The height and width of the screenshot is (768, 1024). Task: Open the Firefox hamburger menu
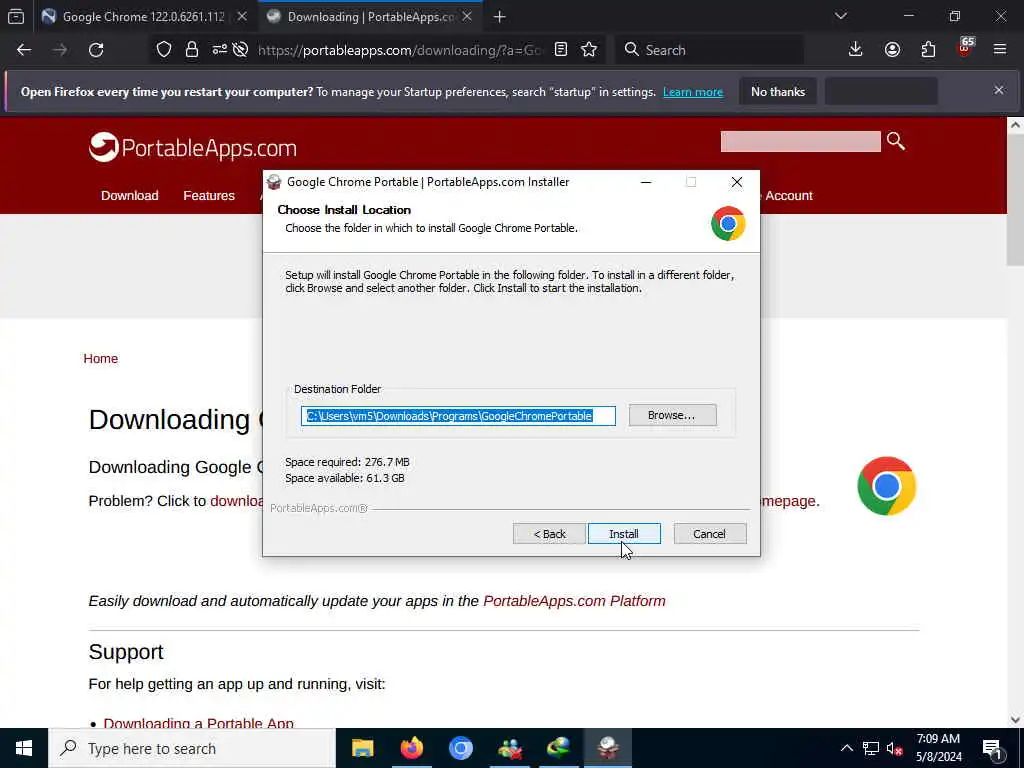1000,50
